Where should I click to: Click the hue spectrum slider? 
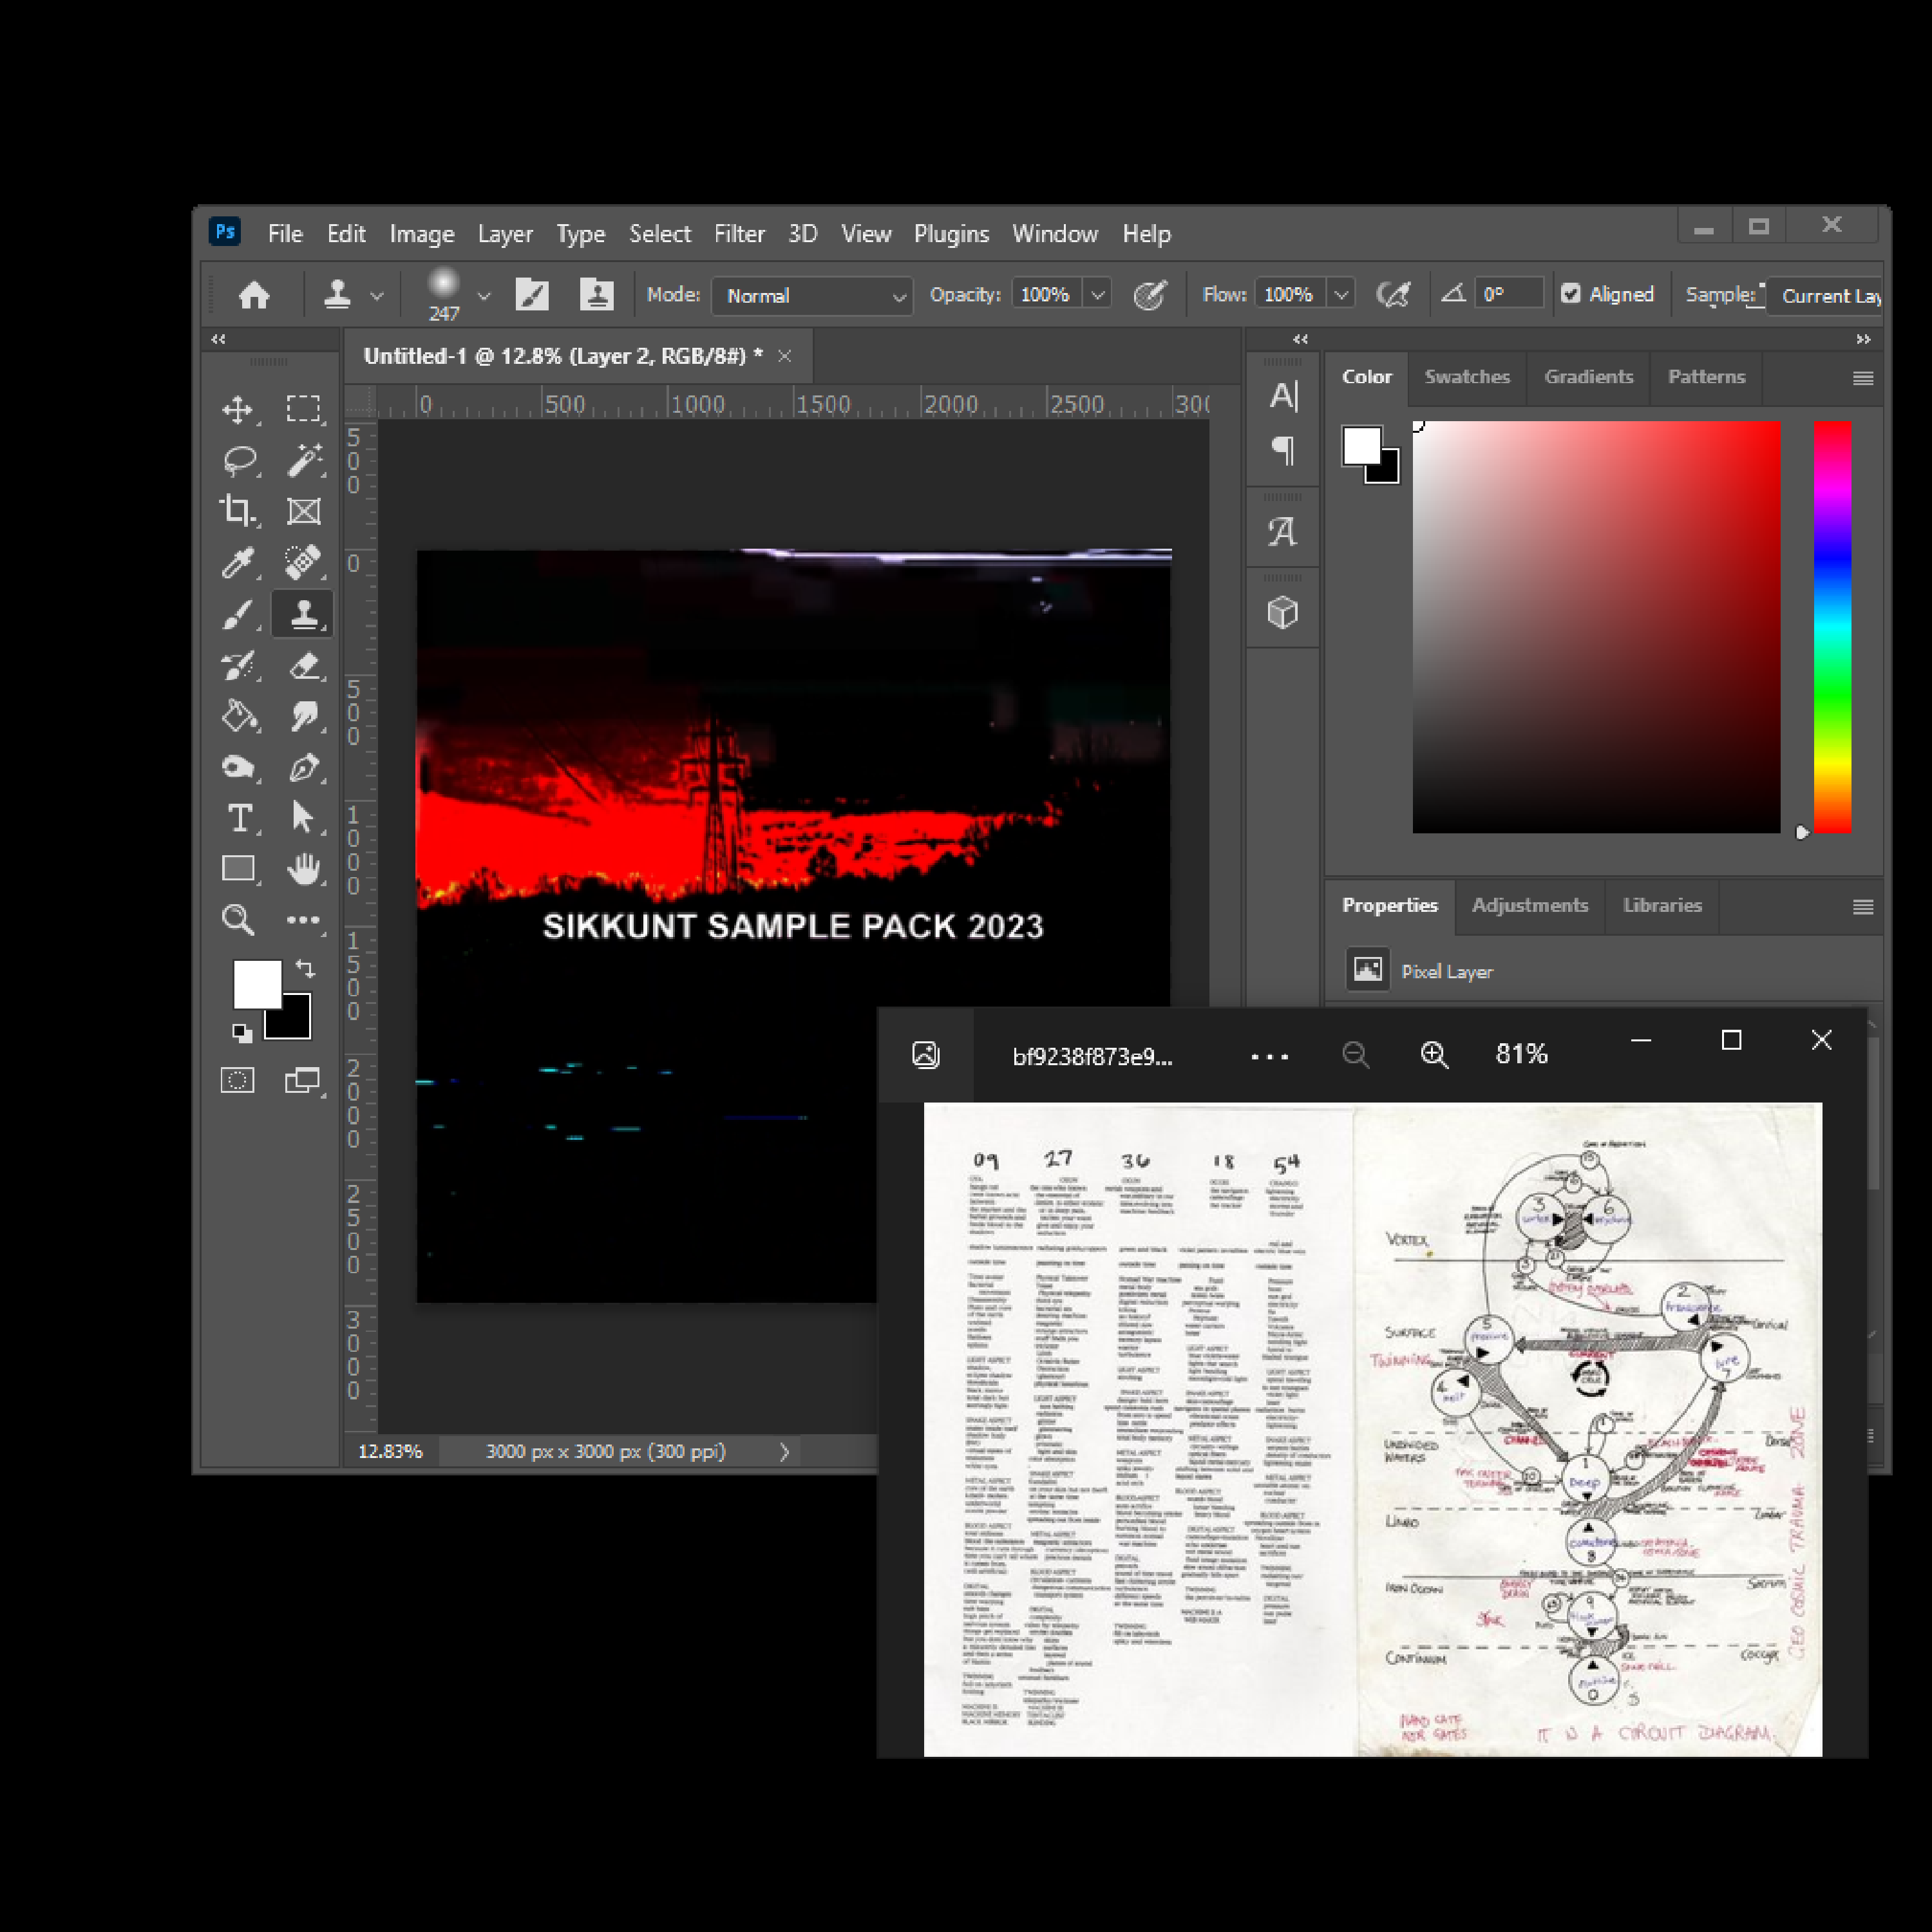click(1832, 627)
